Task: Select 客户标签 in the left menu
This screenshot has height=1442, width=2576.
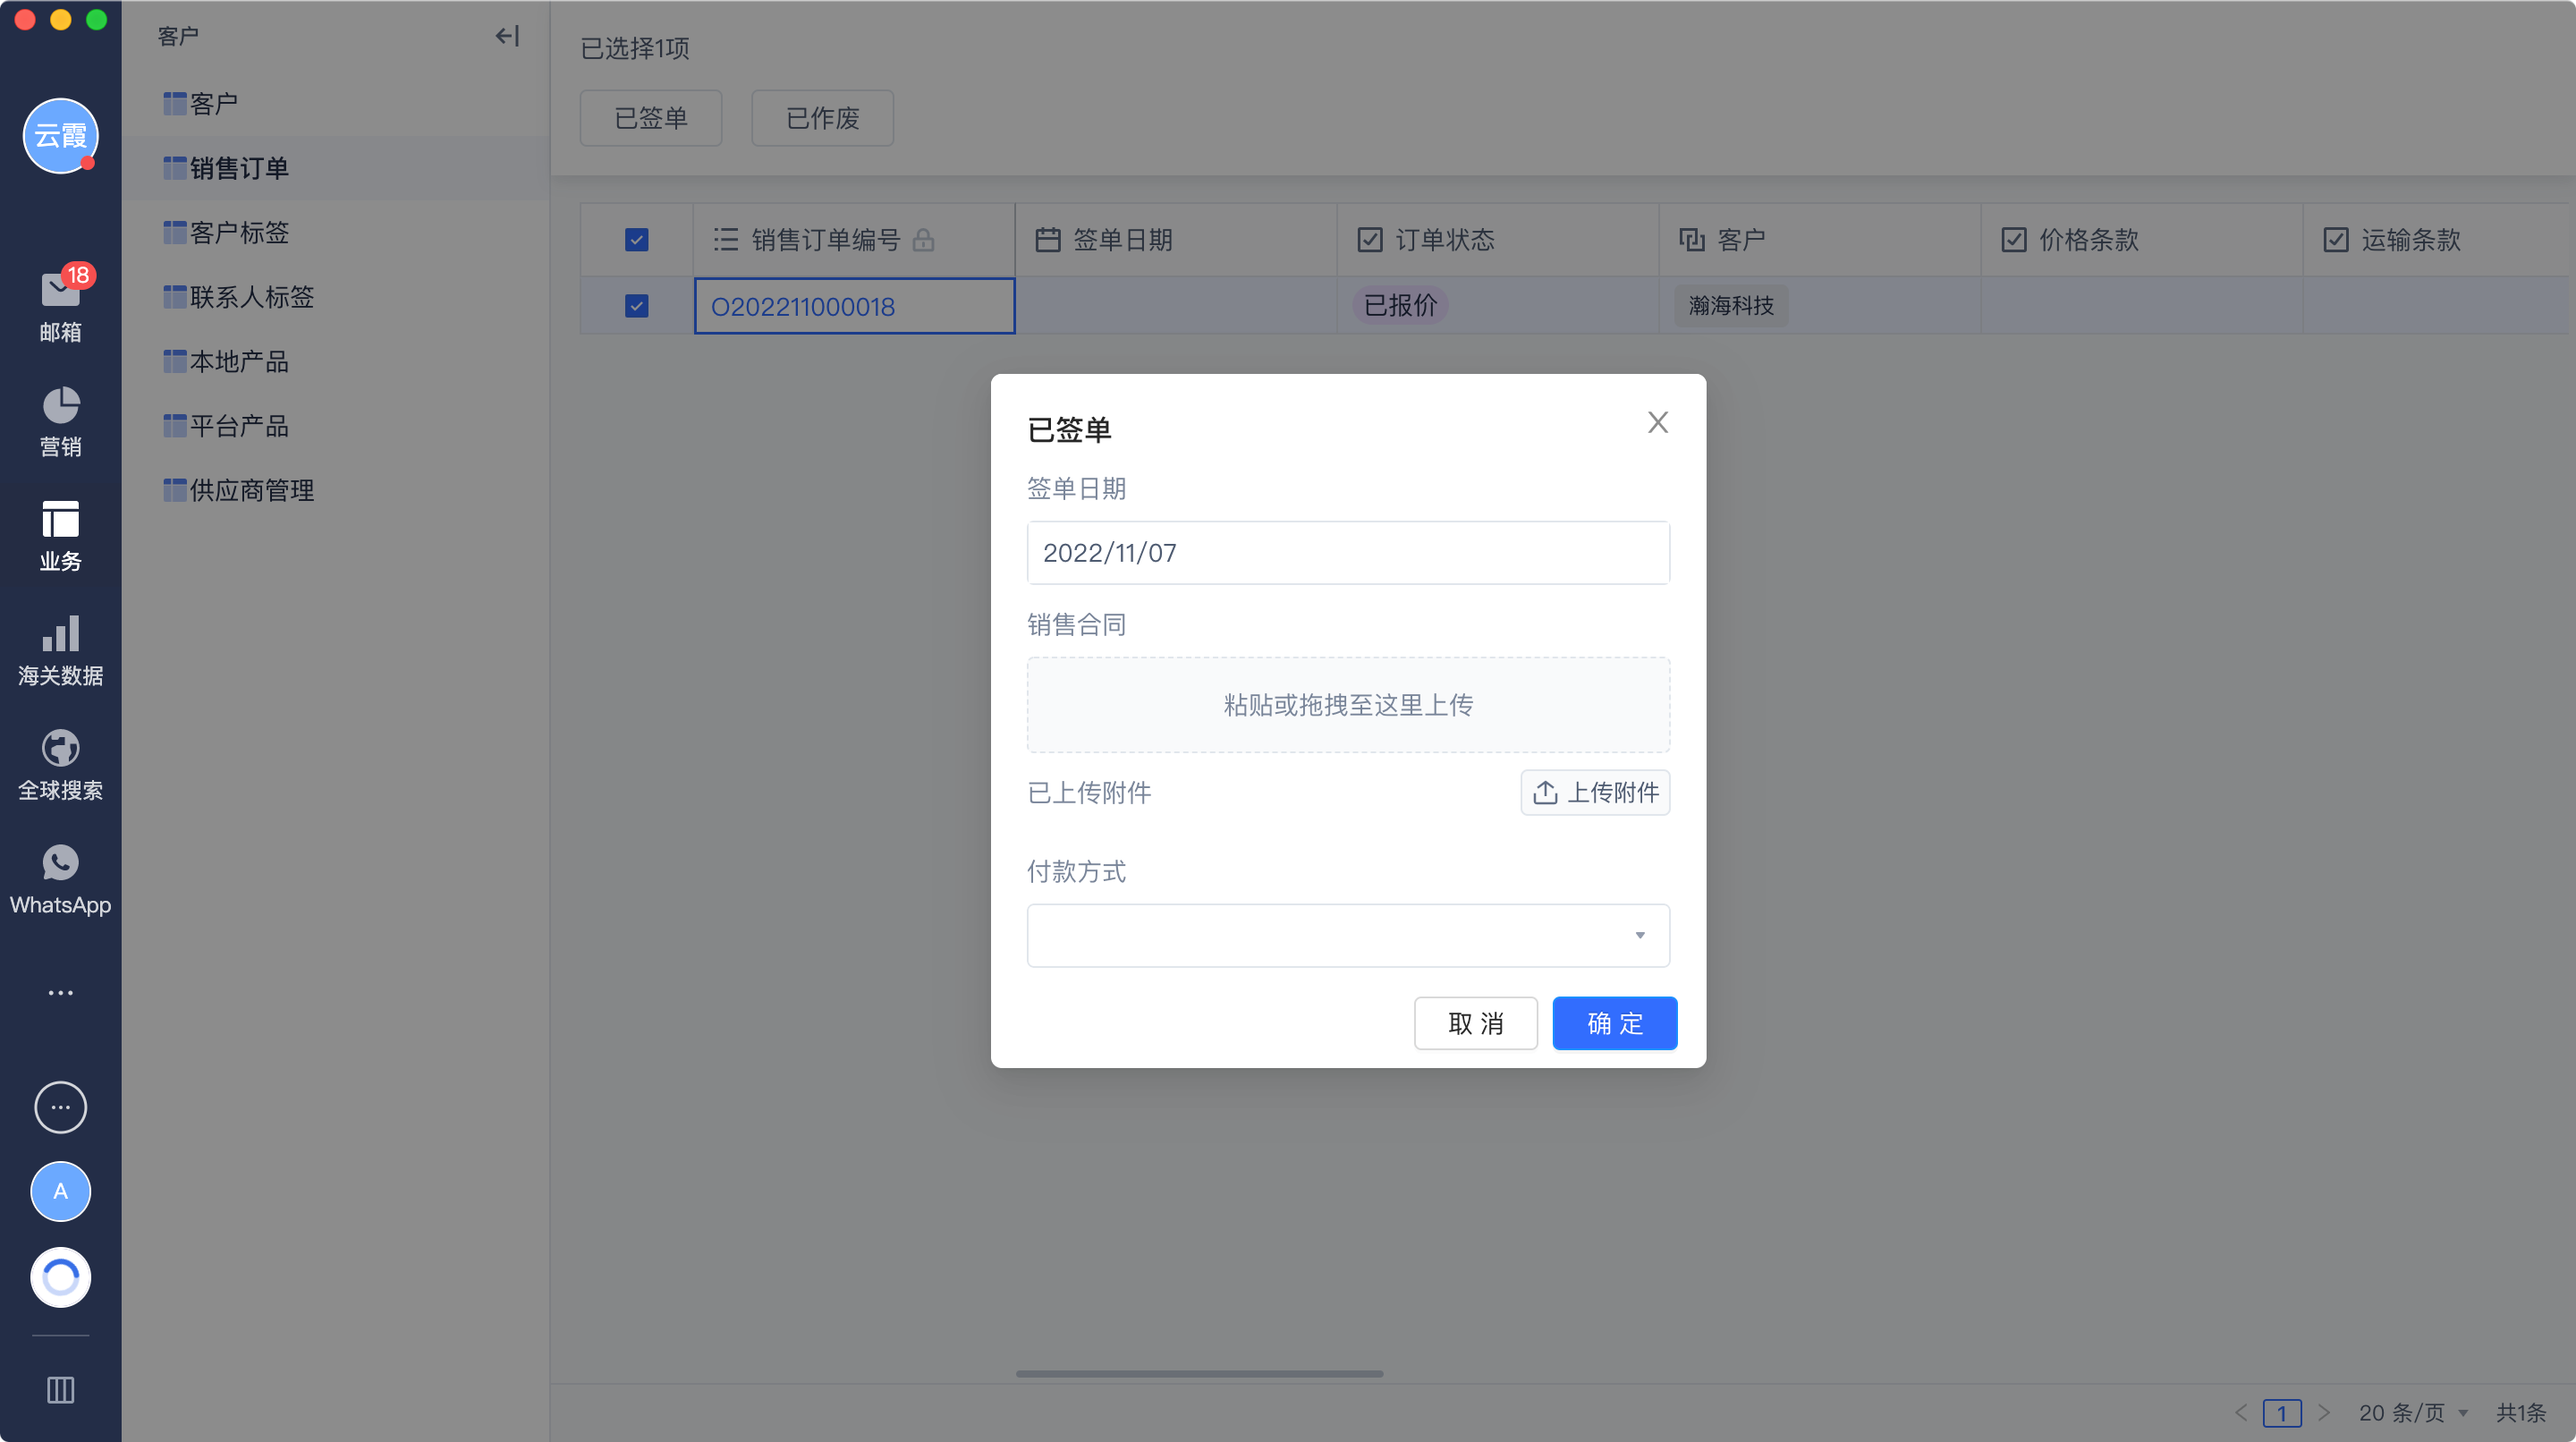Action: 238,232
